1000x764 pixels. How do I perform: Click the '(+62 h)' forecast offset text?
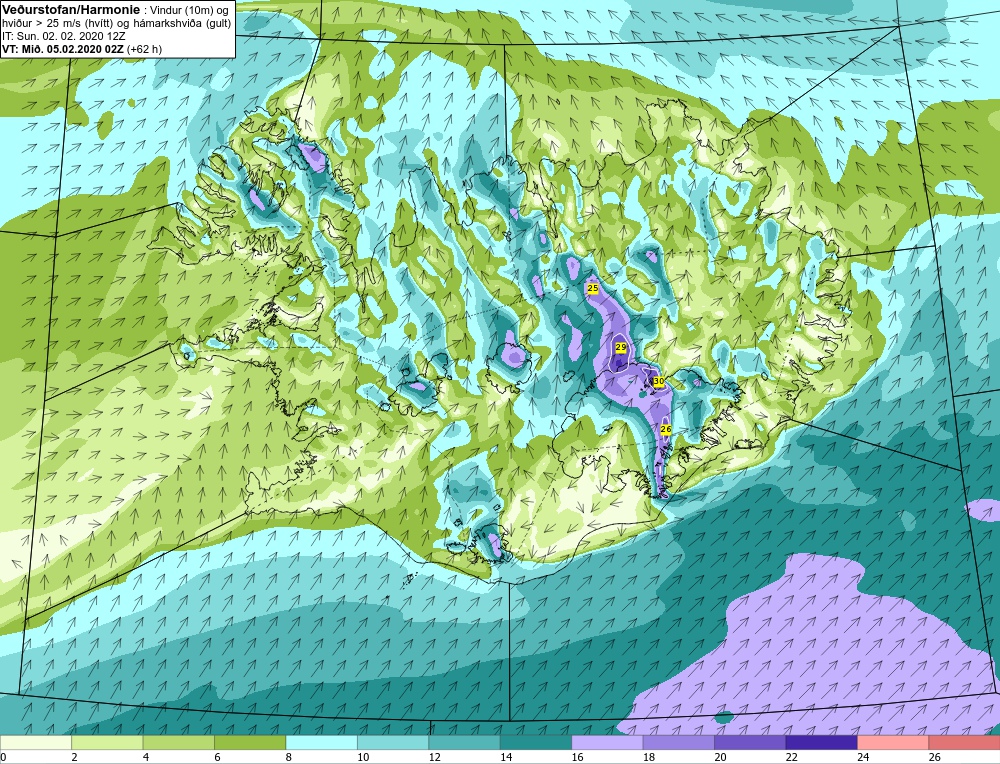pyautogui.click(x=145, y=49)
